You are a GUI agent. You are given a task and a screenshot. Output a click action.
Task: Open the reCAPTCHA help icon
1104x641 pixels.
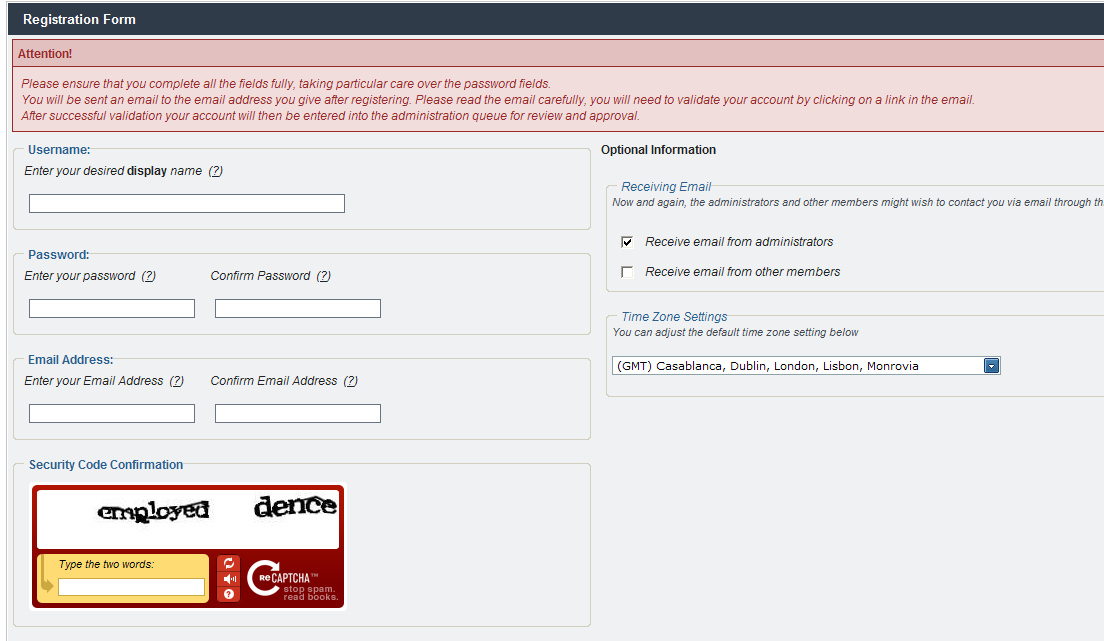tap(229, 594)
